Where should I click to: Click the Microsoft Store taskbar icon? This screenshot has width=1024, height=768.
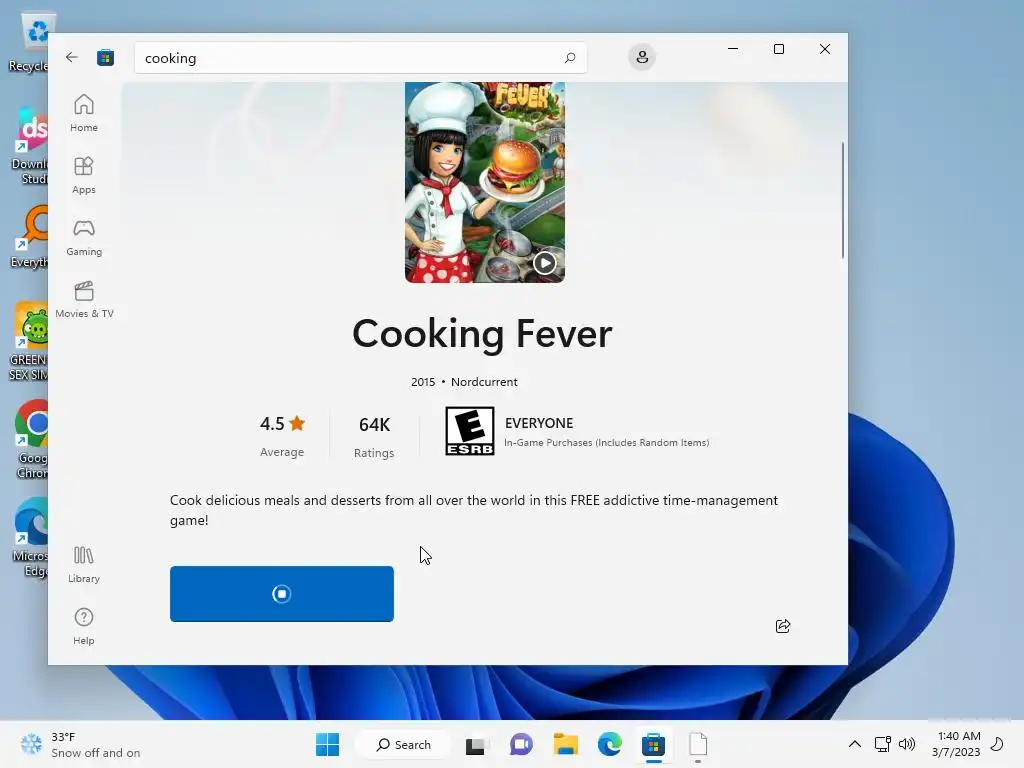653,744
